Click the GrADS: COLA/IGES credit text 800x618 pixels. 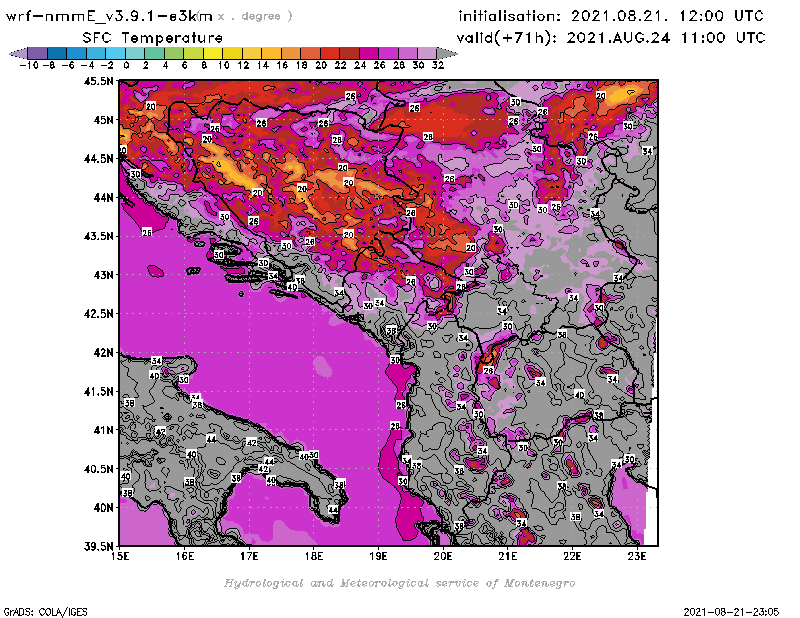point(45,611)
